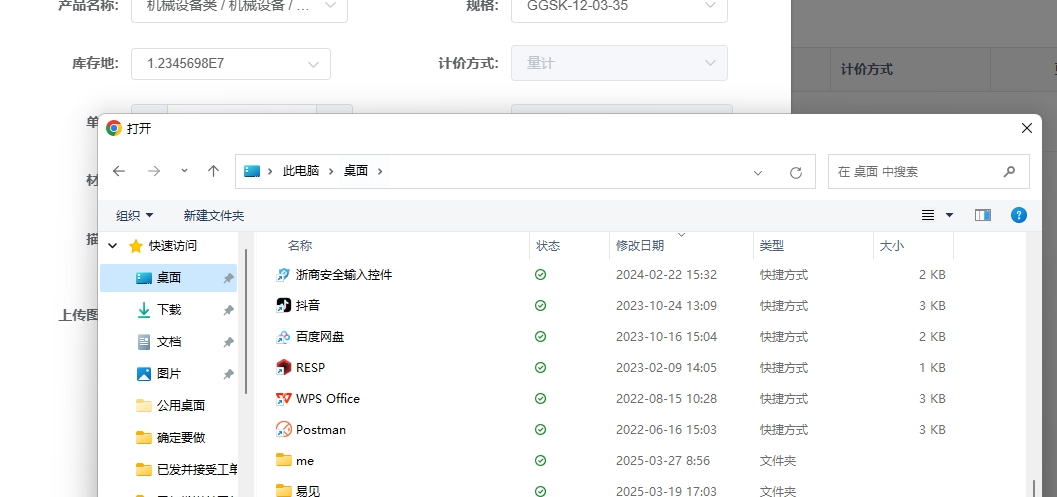The height and width of the screenshot is (497, 1057).
Task: Open the disabled 计价方式 dropdown 量计
Action: [x=620, y=63]
